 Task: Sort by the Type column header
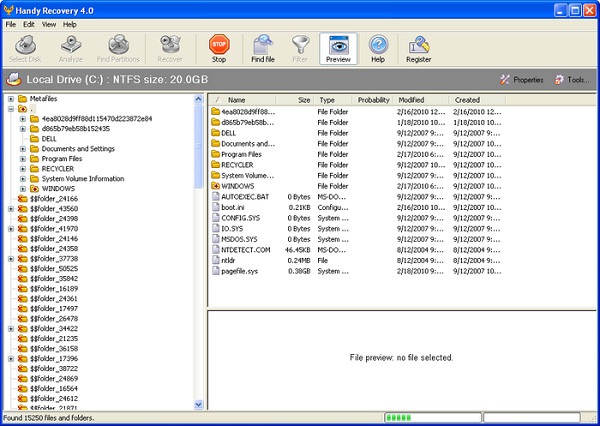click(333, 100)
